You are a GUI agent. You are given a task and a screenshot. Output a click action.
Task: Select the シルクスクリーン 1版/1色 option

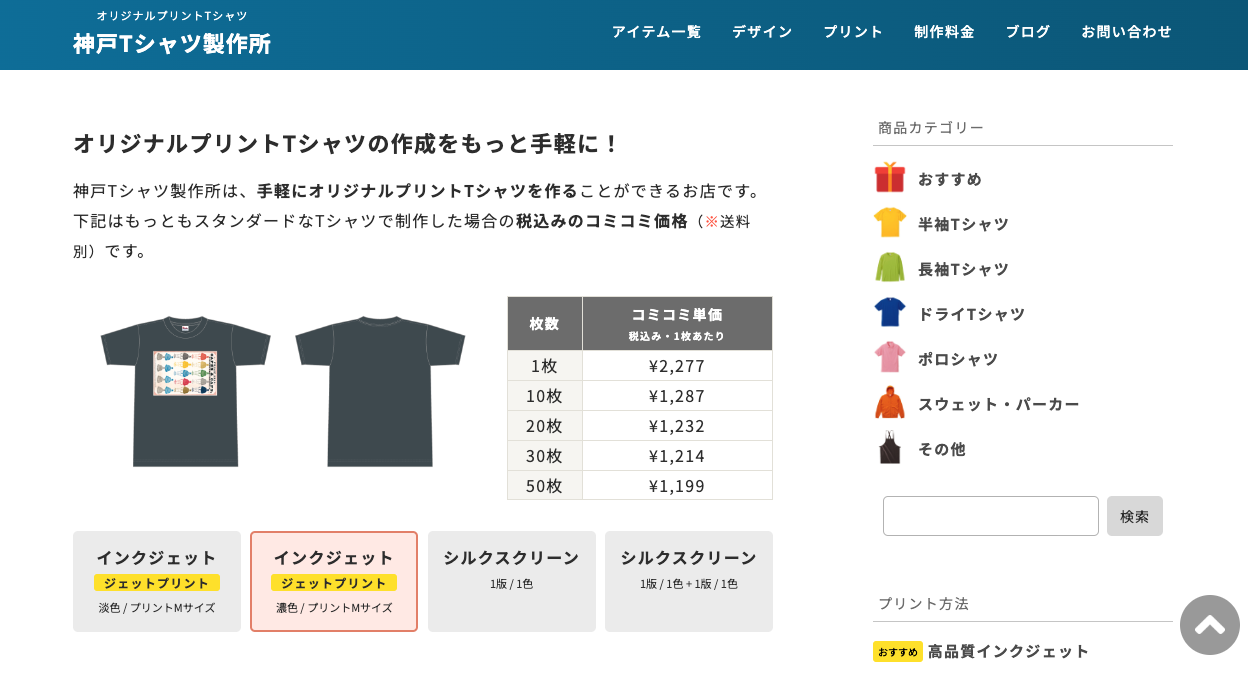[x=511, y=581]
